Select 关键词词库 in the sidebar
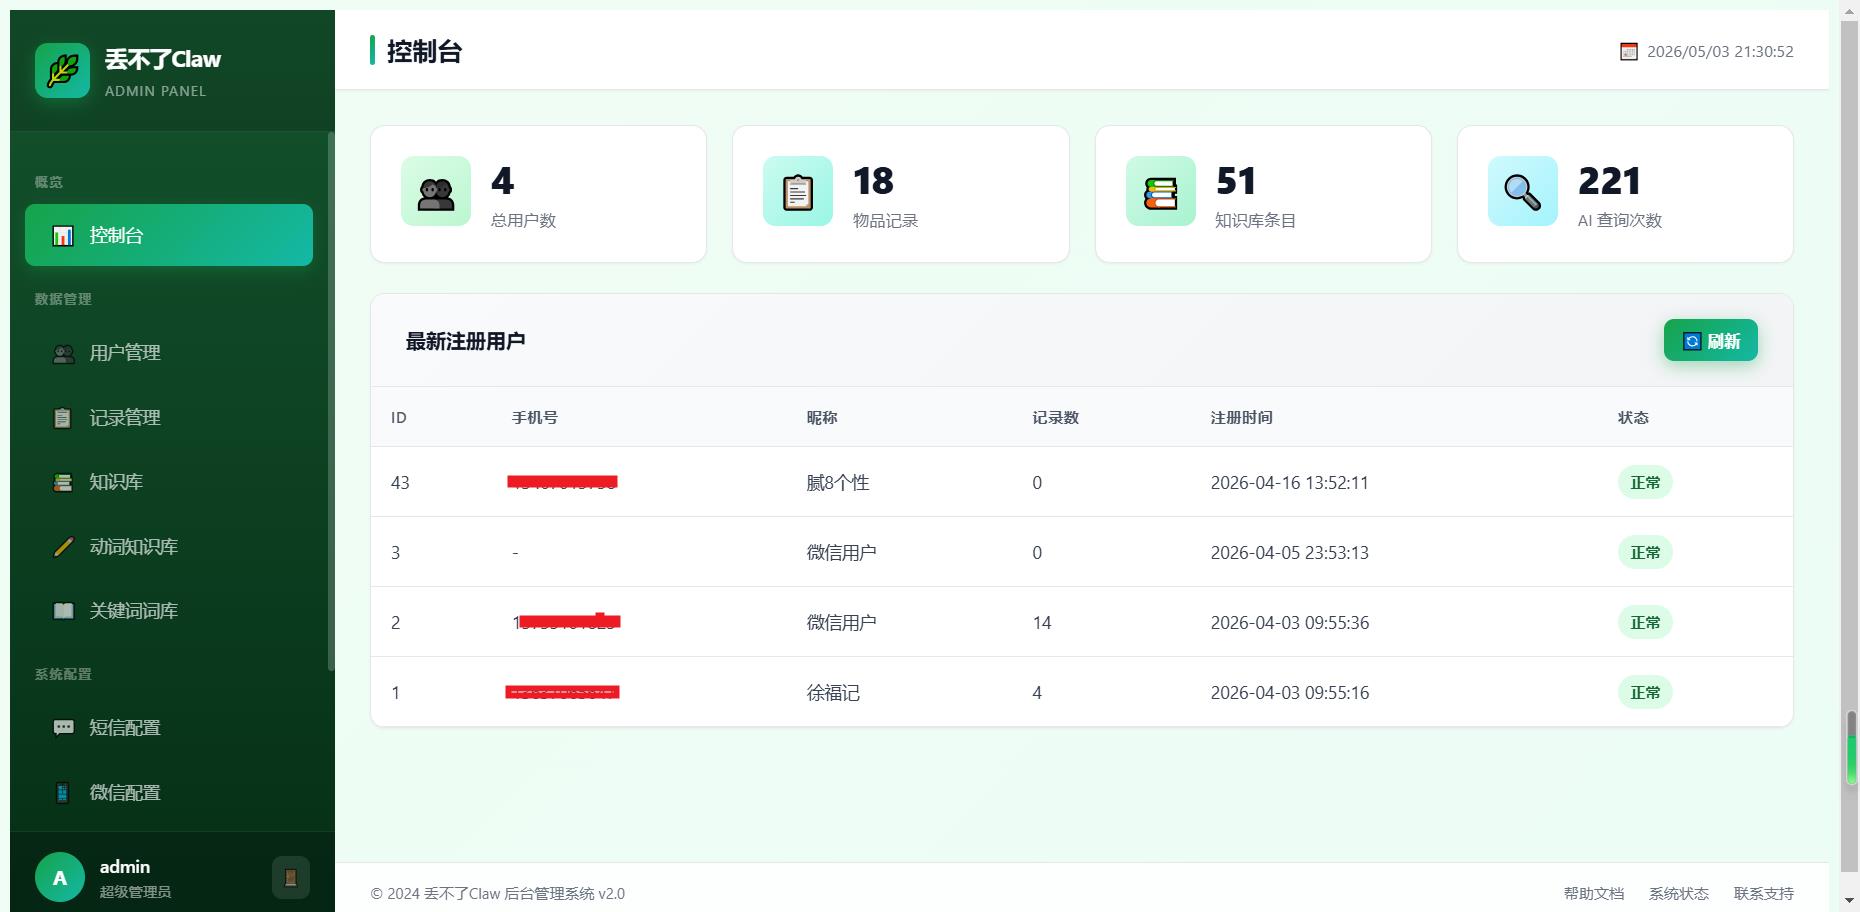1860x912 pixels. tap(169, 611)
